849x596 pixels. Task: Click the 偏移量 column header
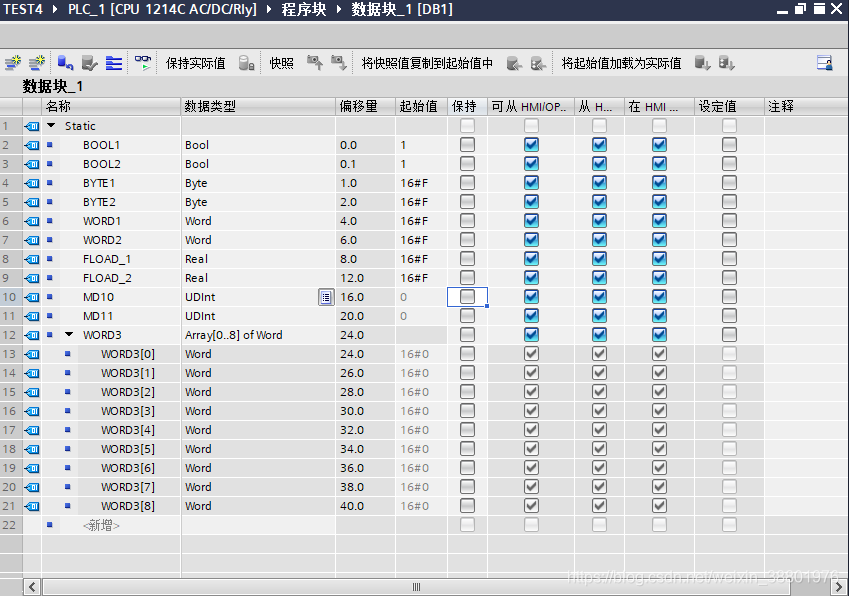point(365,107)
